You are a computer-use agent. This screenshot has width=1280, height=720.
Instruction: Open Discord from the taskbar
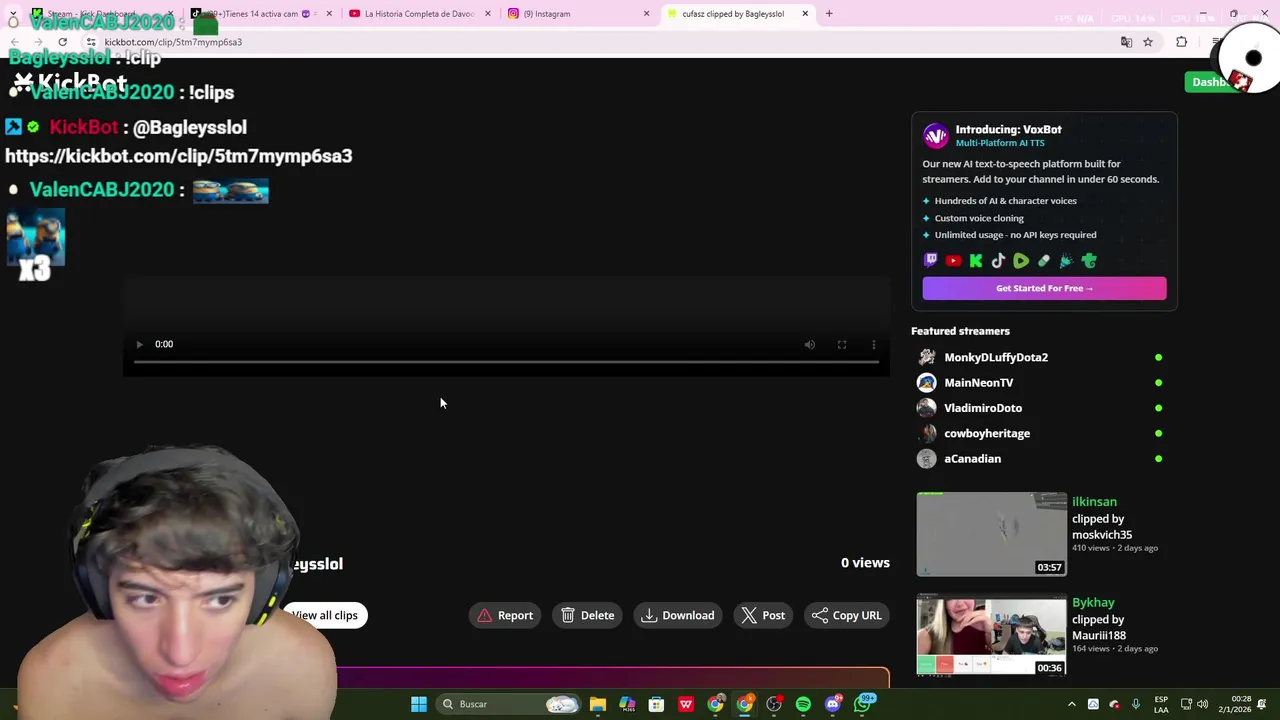(833, 704)
